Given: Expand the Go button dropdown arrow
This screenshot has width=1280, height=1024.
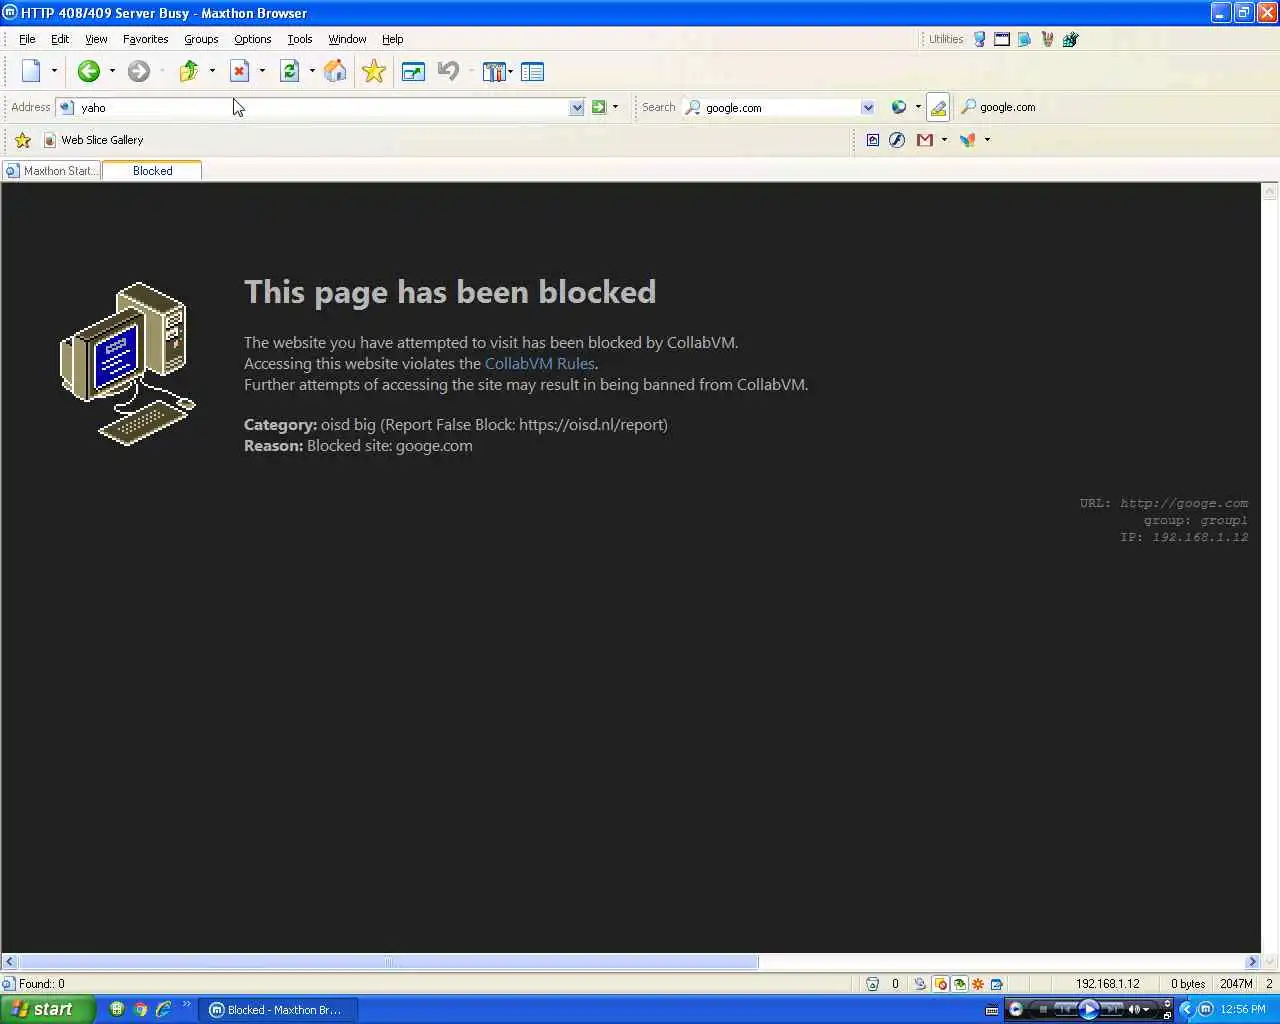Looking at the screenshot, I should tap(615, 107).
